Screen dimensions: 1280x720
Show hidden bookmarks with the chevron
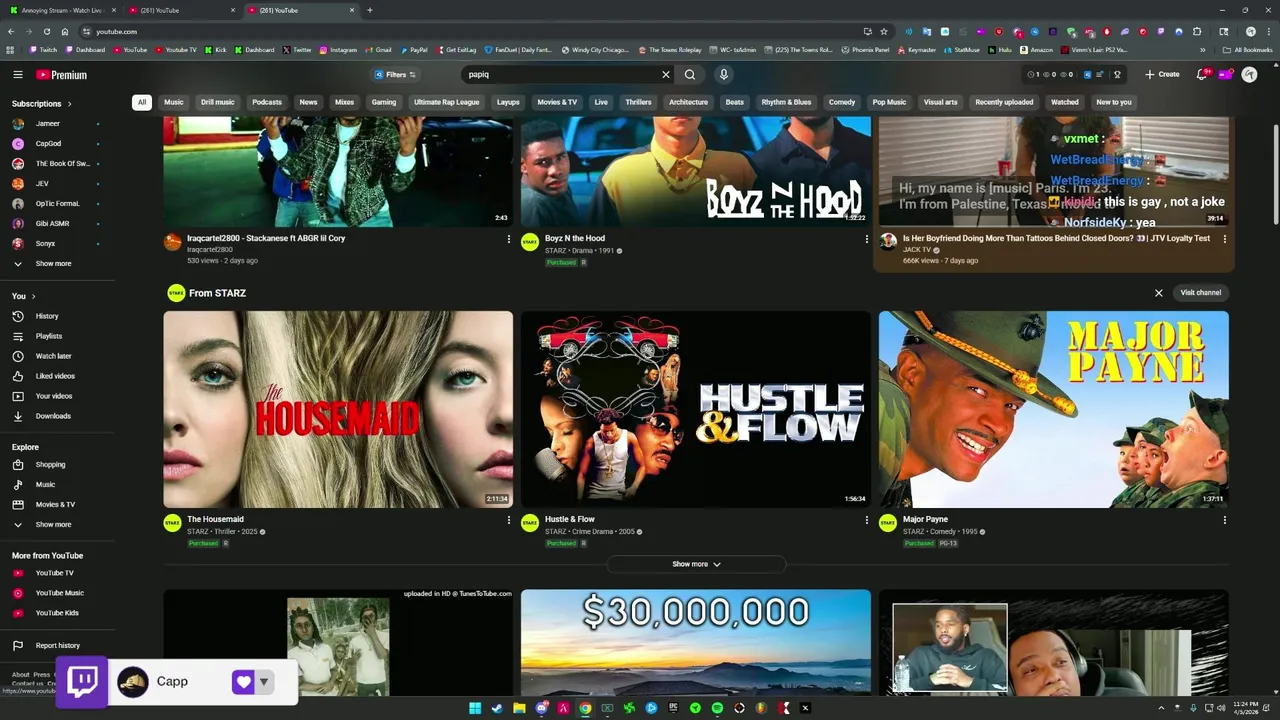pyautogui.click(x=1204, y=49)
